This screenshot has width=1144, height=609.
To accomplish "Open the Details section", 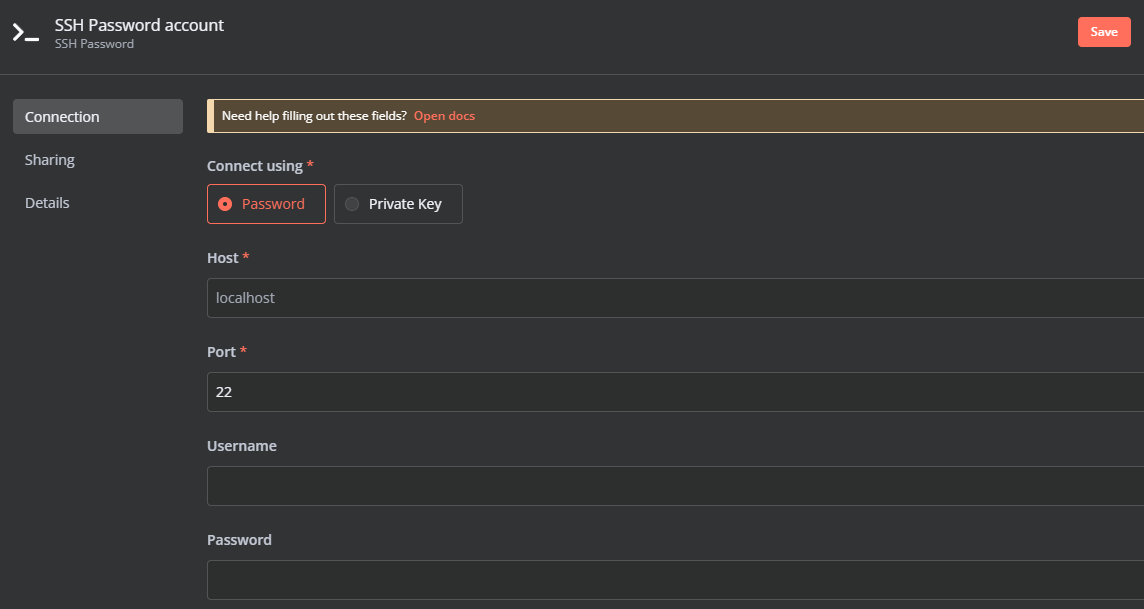I will click(x=47, y=202).
